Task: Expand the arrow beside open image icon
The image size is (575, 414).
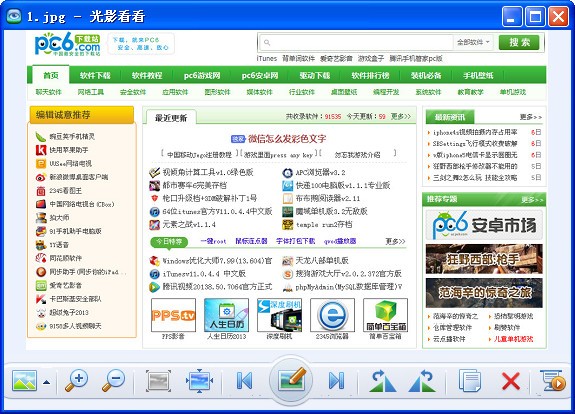Action: [x=46, y=382]
